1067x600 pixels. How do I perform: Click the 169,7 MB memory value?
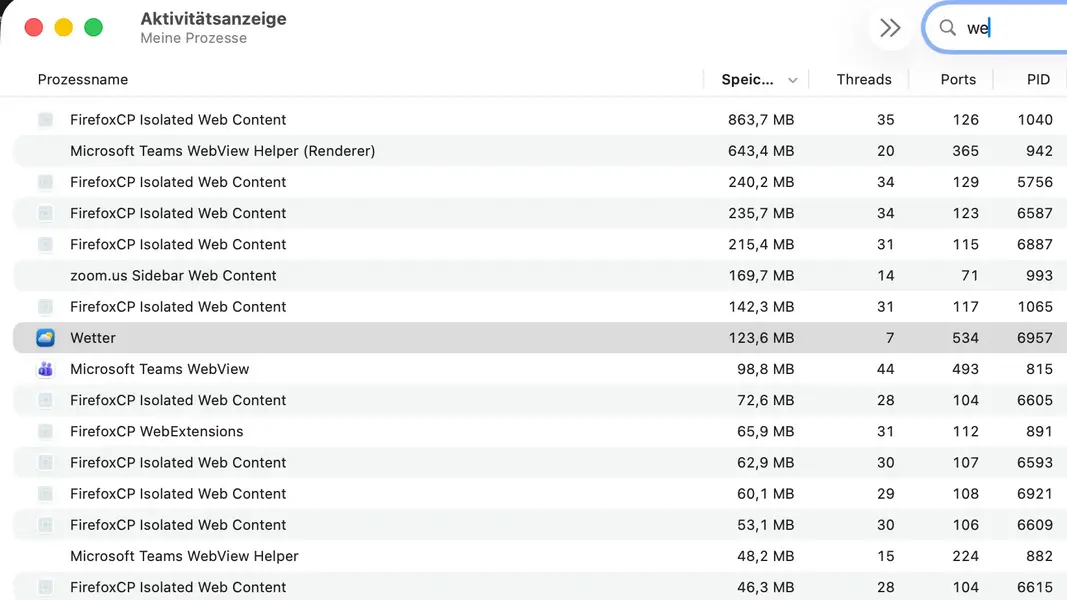[x=761, y=276]
